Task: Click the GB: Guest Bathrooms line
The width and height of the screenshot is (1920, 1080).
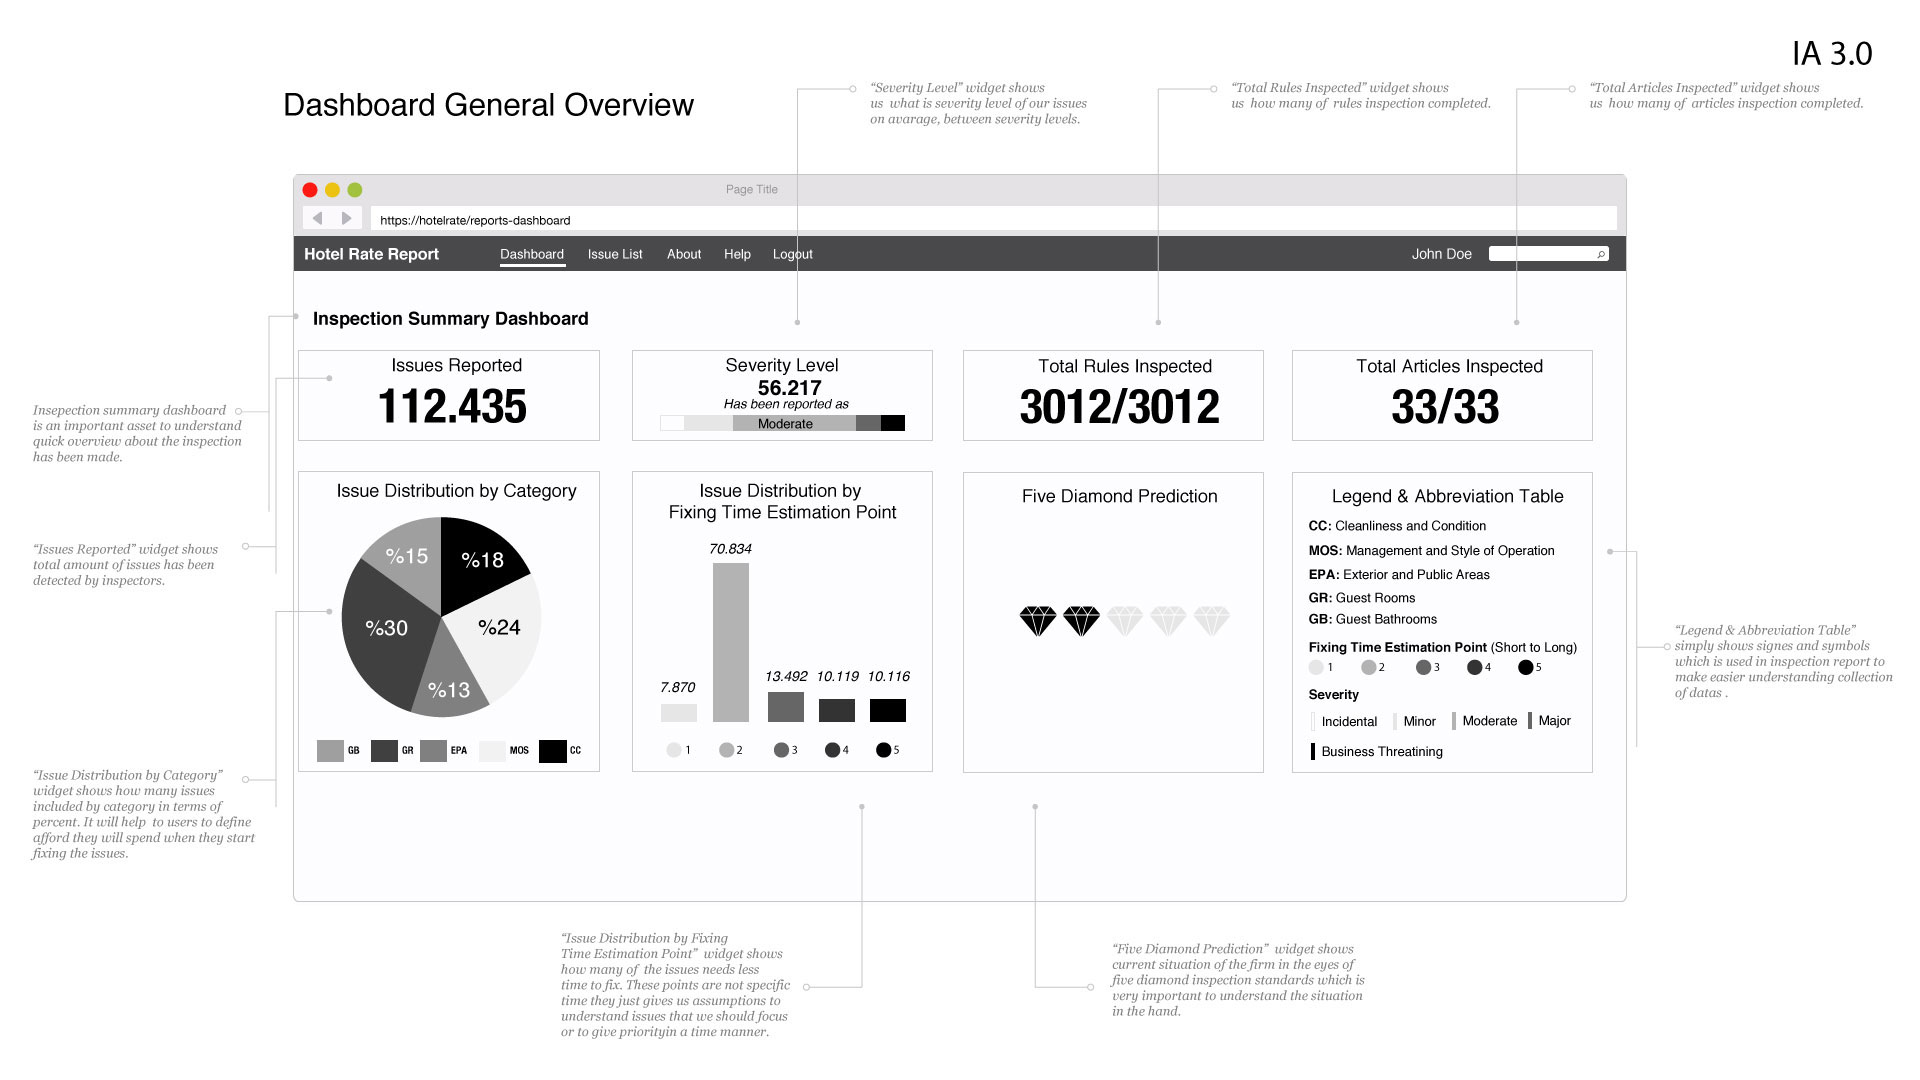Action: coord(1373,620)
